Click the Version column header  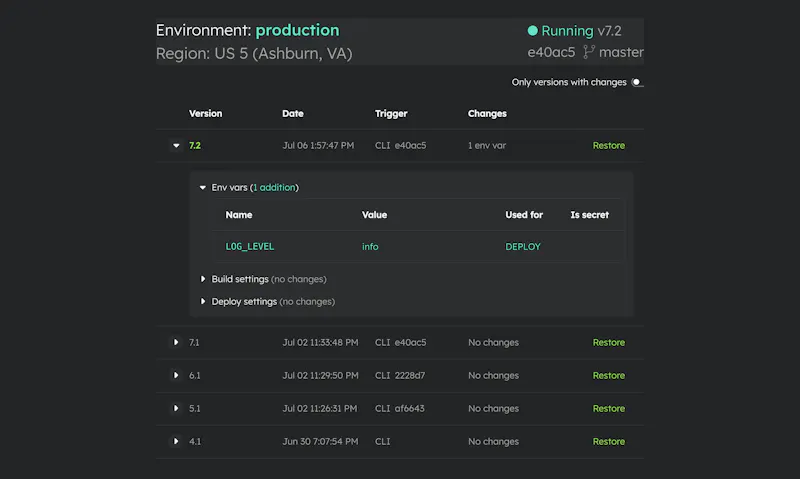[x=205, y=114]
